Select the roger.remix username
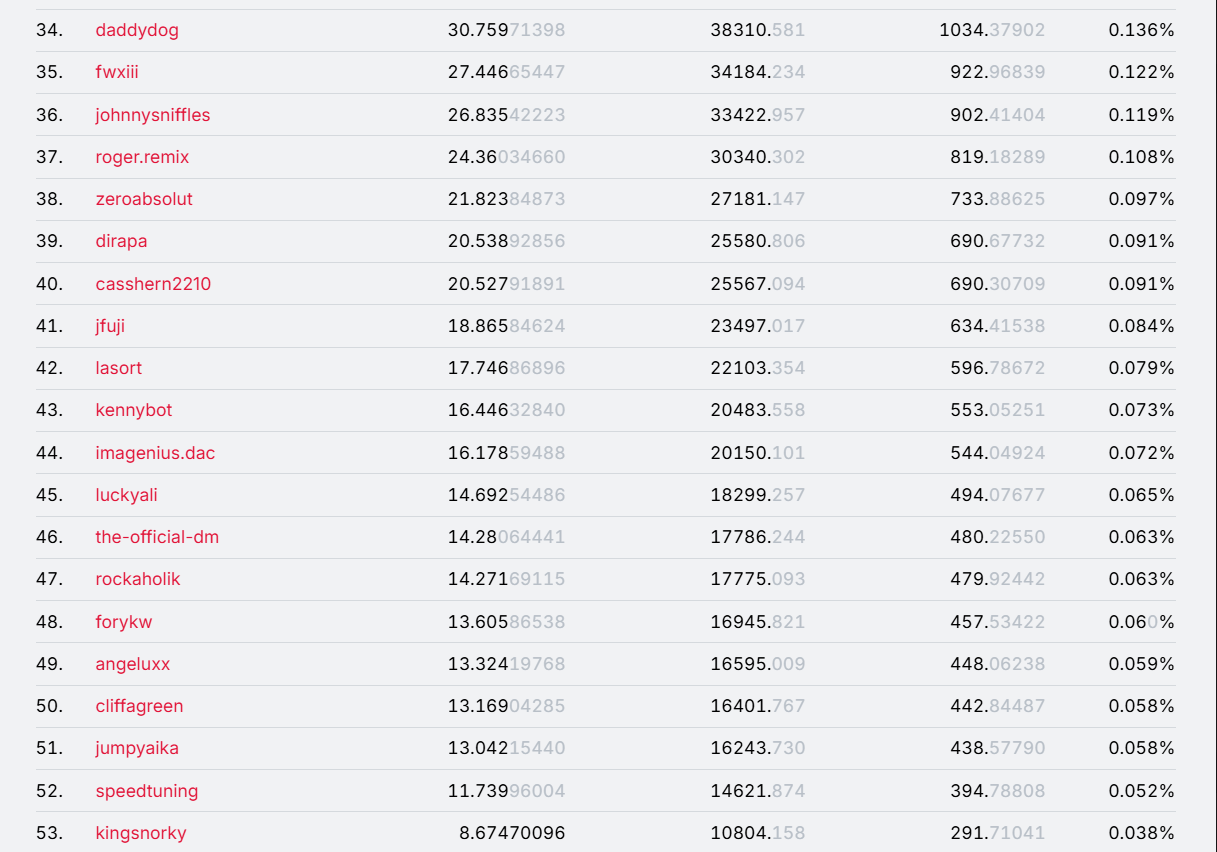Image resolution: width=1217 pixels, height=852 pixels. click(x=142, y=157)
